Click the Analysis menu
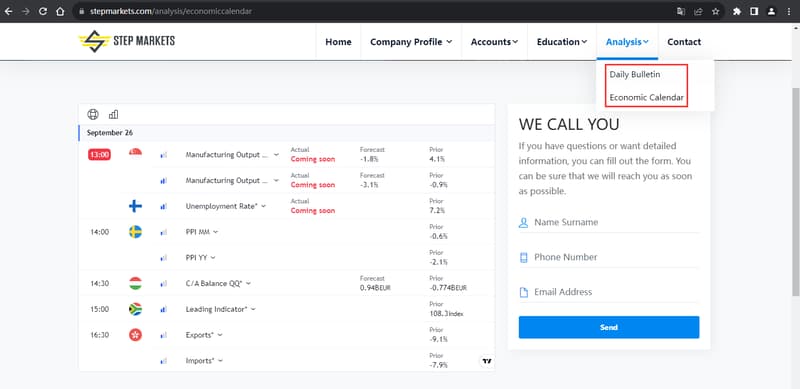The width and height of the screenshot is (800, 389). 627,42
